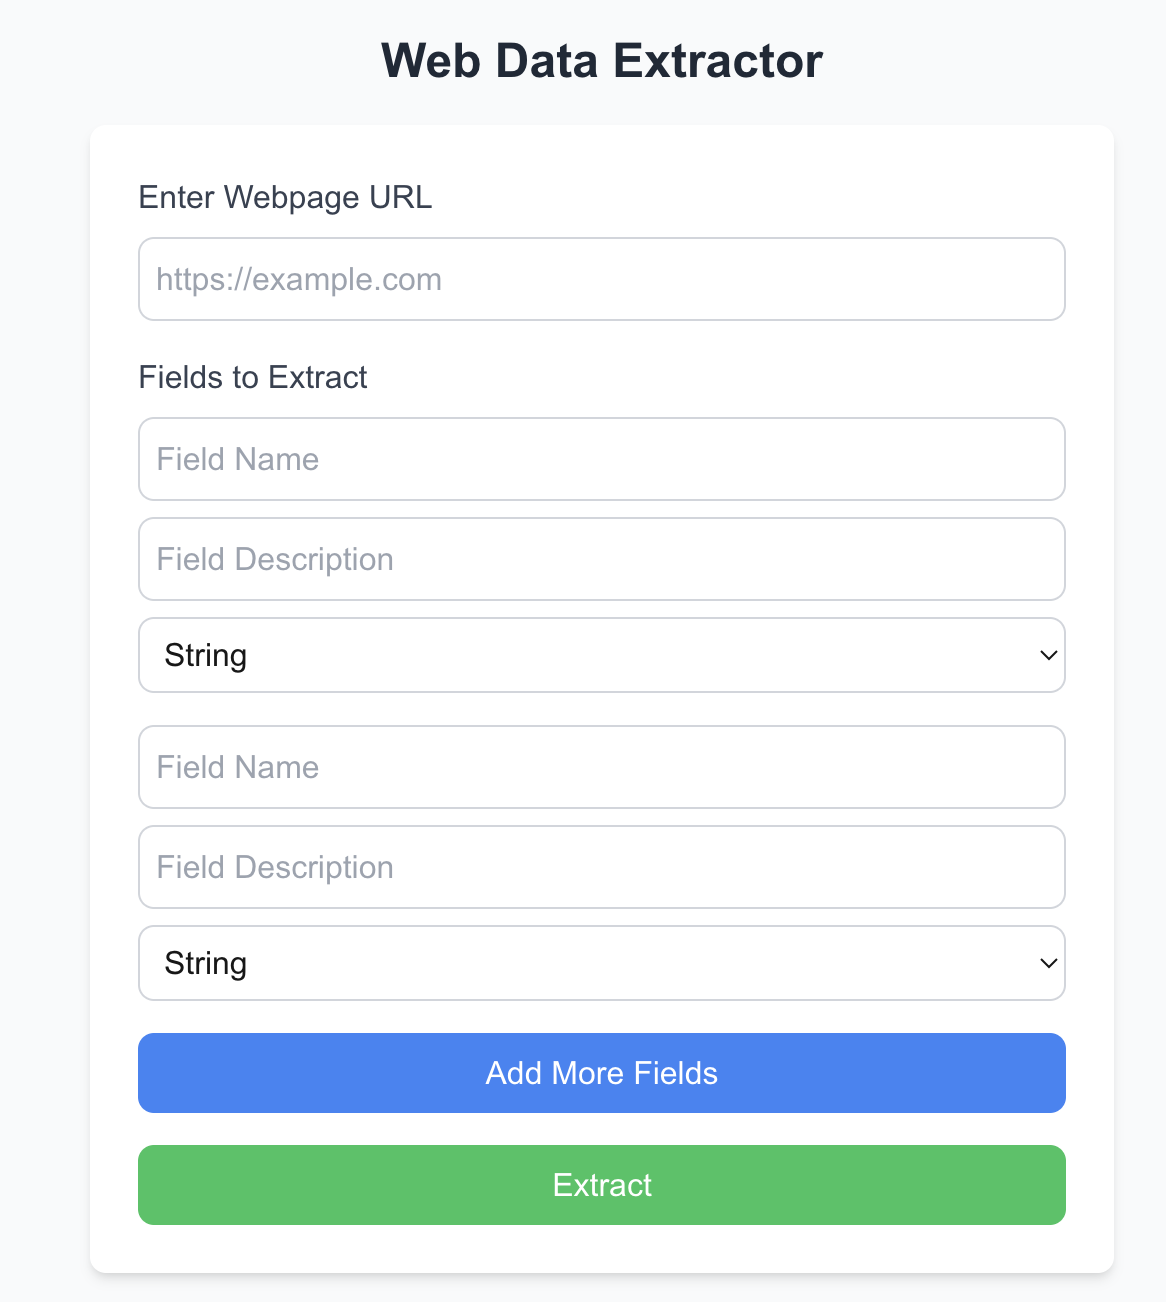
Task: Click the first type dropdown's chevron arrow
Action: (1048, 656)
